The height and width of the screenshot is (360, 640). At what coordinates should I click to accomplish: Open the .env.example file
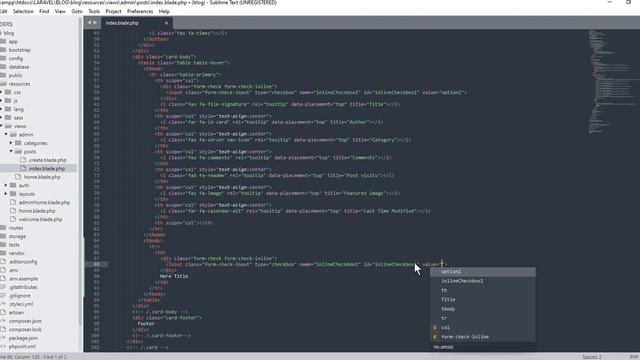24,279
